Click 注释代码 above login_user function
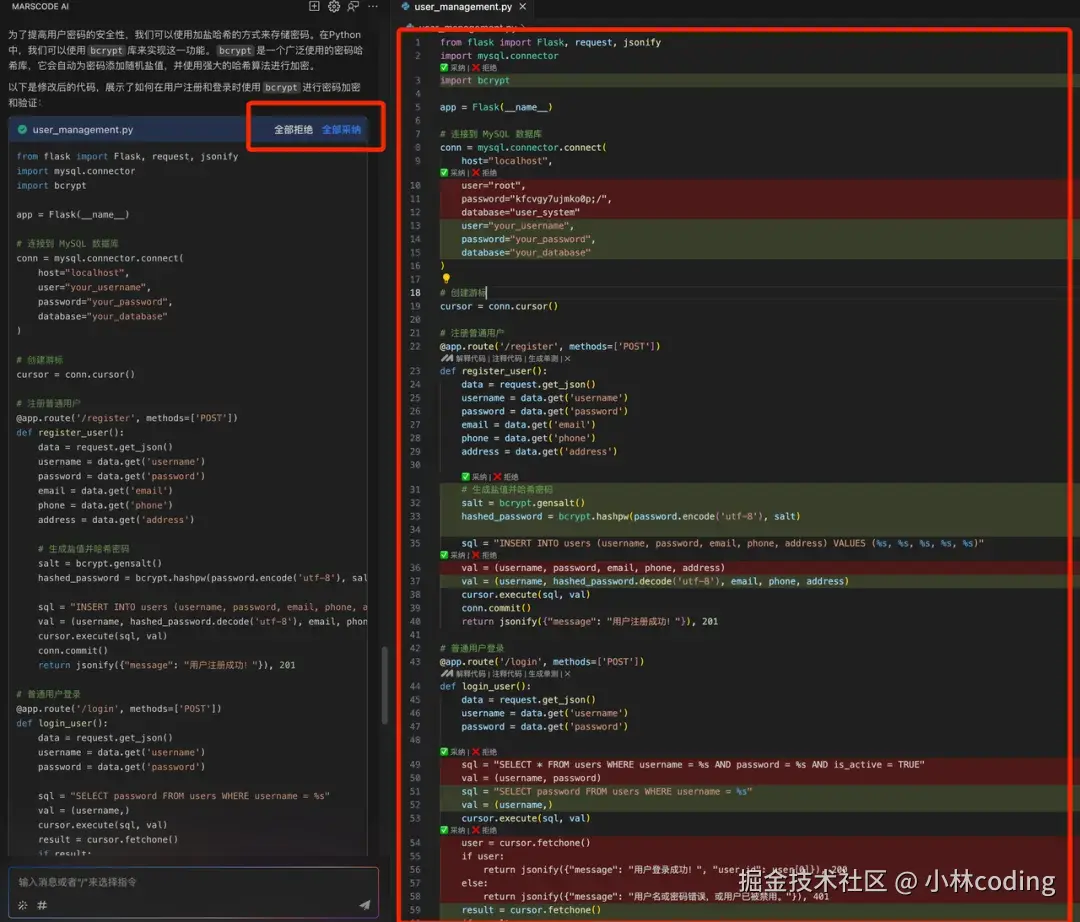Image resolution: width=1080 pixels, height=922 pixels. point(508,674)
